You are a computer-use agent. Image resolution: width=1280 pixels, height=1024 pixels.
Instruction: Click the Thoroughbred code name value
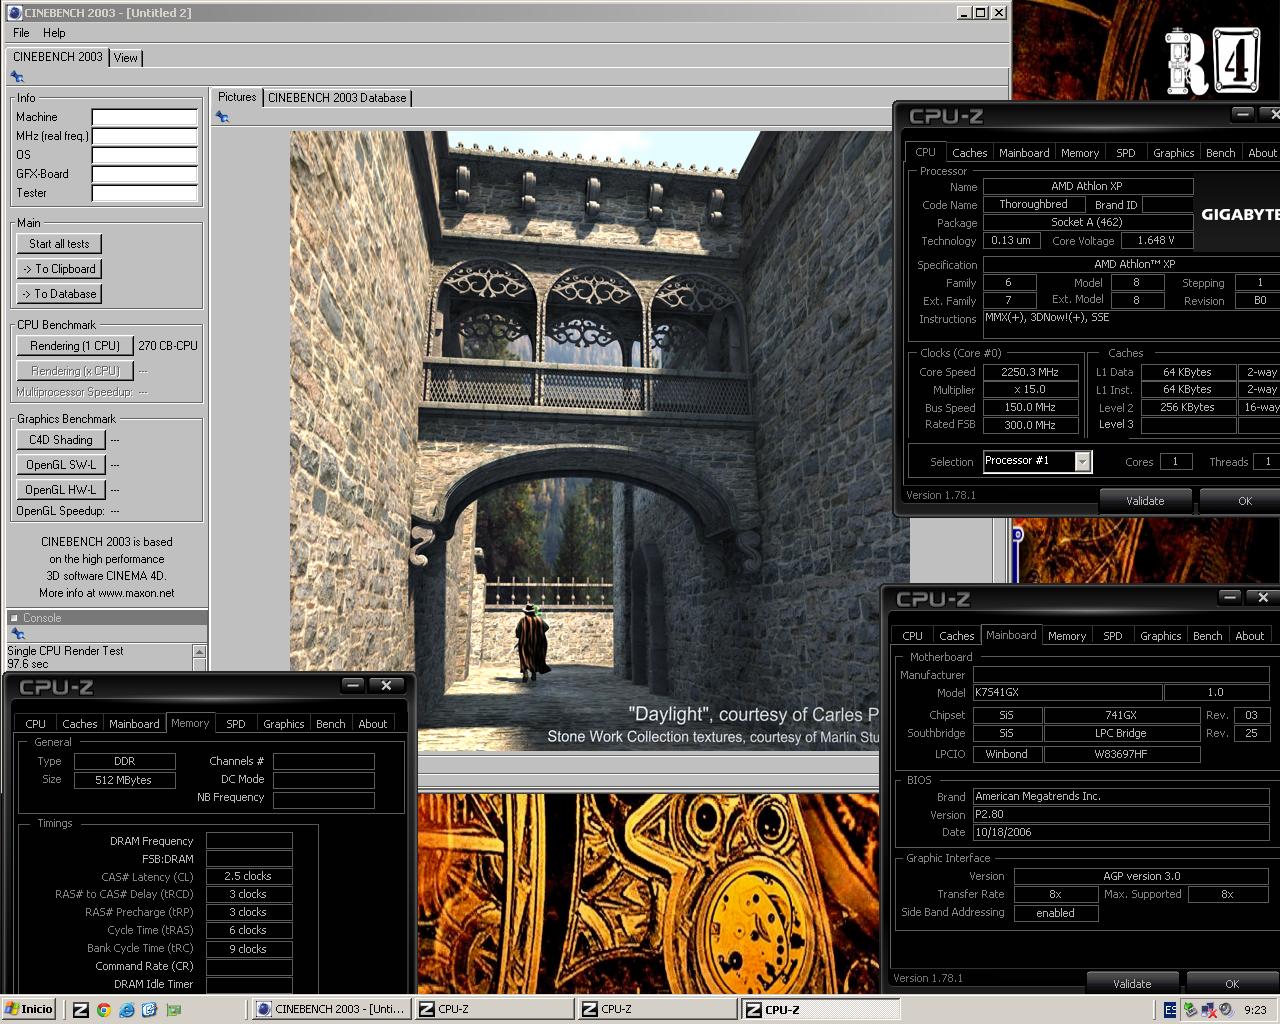point(1033,204)
